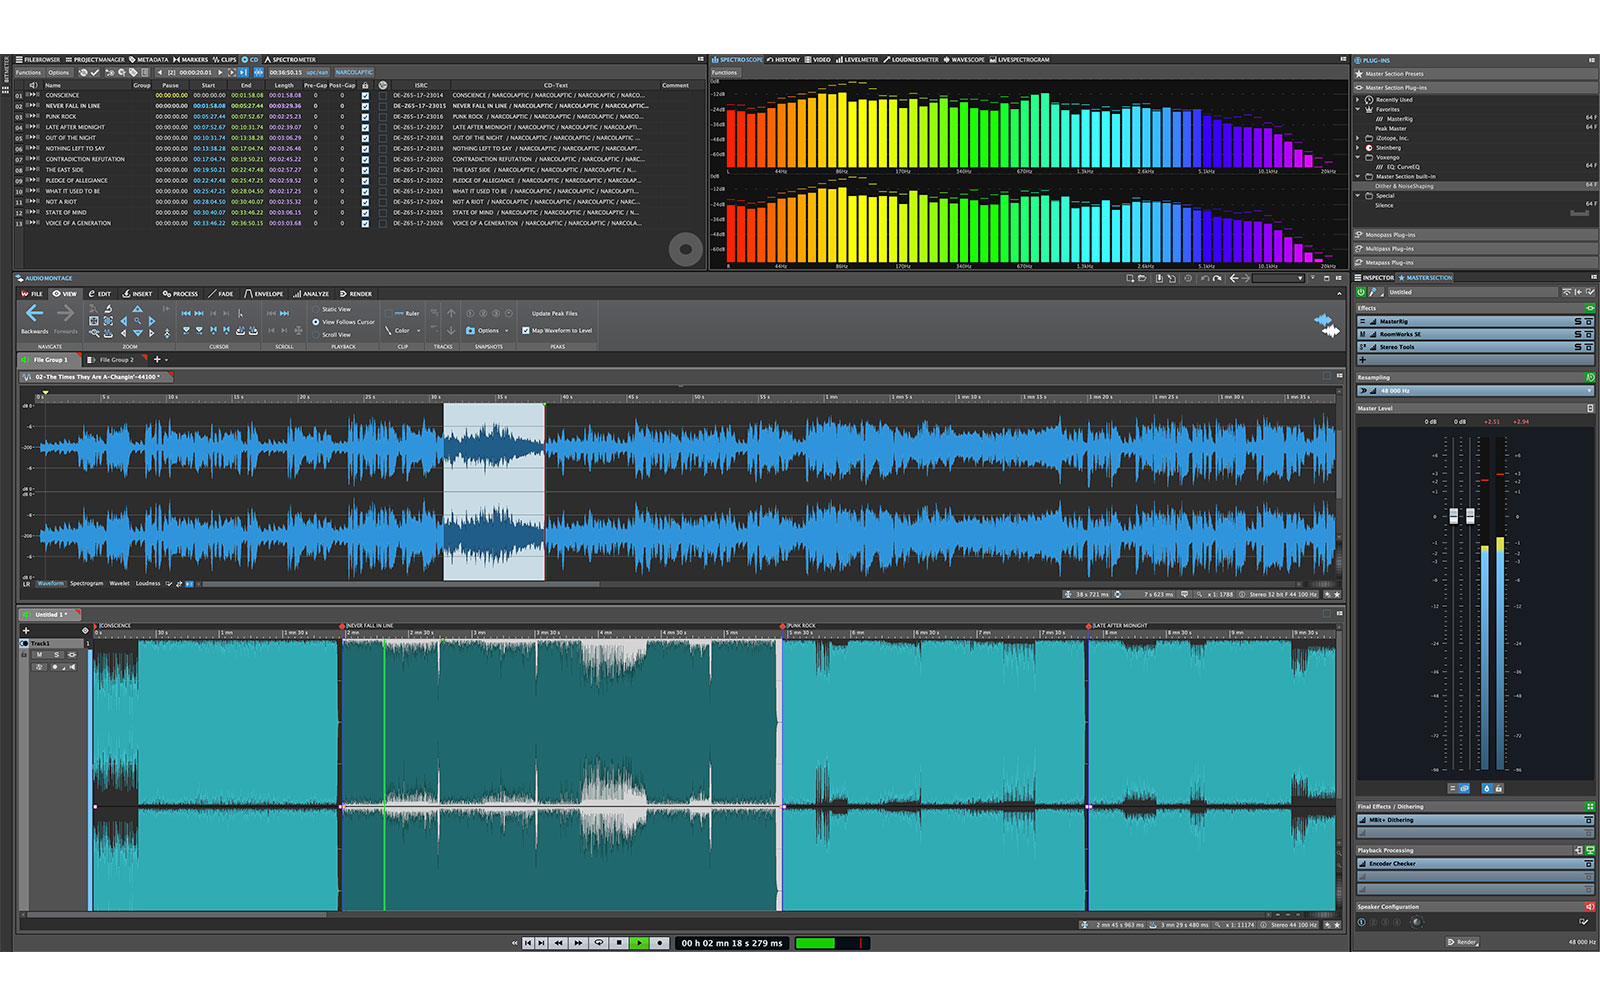Click the CD burn disc icon
Viewport: 1600px width, 1007px height.
pos(82,72)
